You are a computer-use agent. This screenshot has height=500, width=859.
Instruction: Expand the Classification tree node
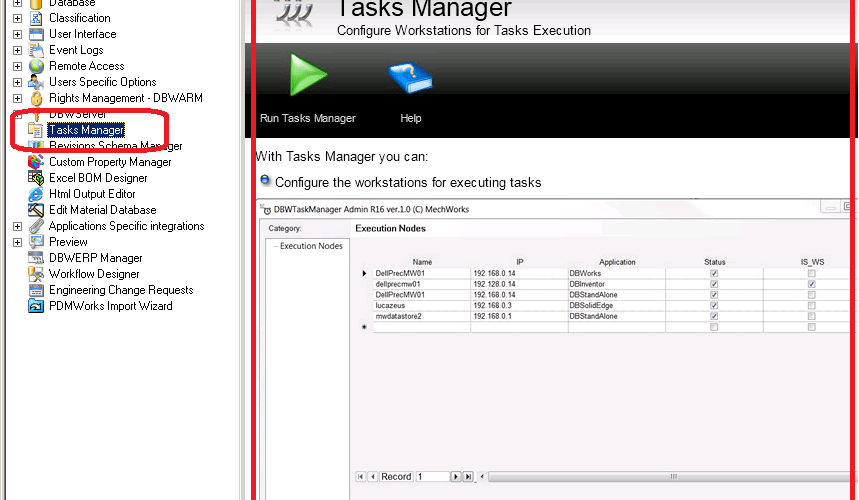(18, 18)
